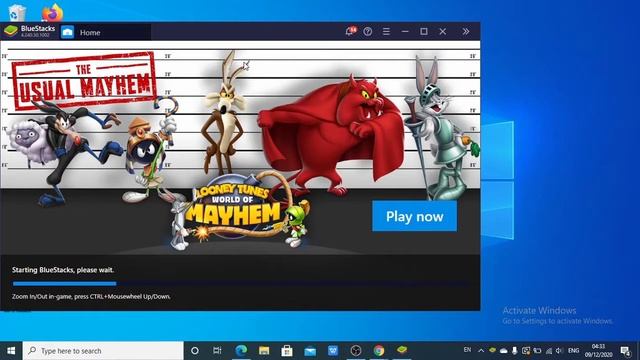
Task: Open the Windows Start menu
Action: (11, 351)
